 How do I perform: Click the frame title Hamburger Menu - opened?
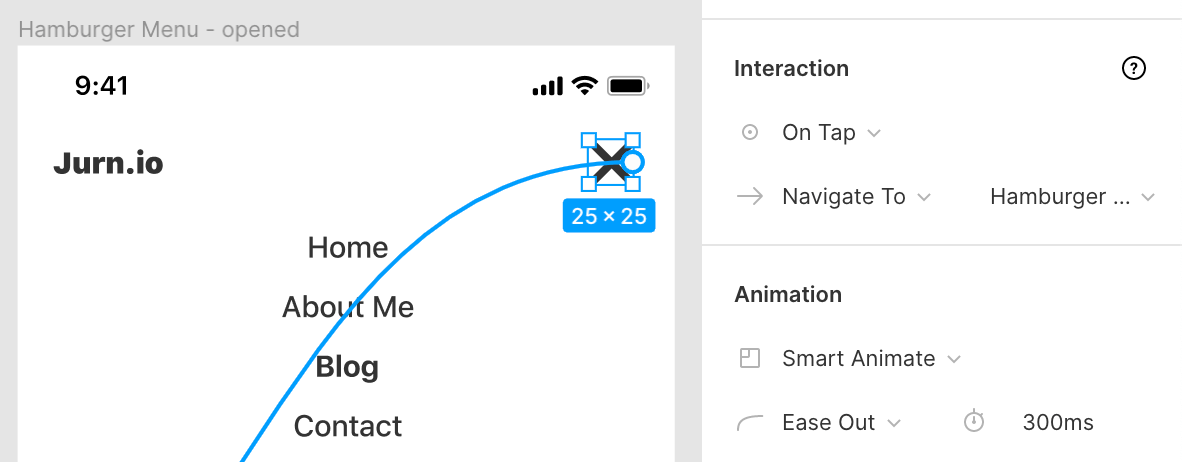click(159, 29)
